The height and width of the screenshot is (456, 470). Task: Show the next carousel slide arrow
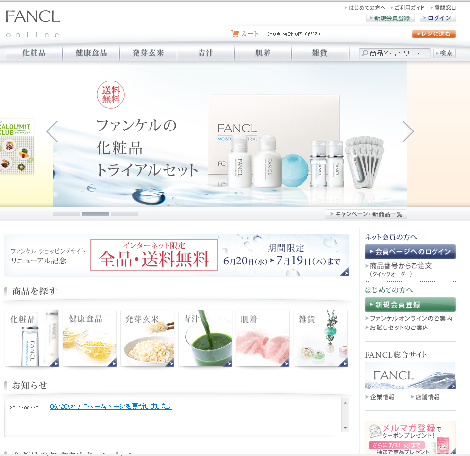(x=408, y=132)
